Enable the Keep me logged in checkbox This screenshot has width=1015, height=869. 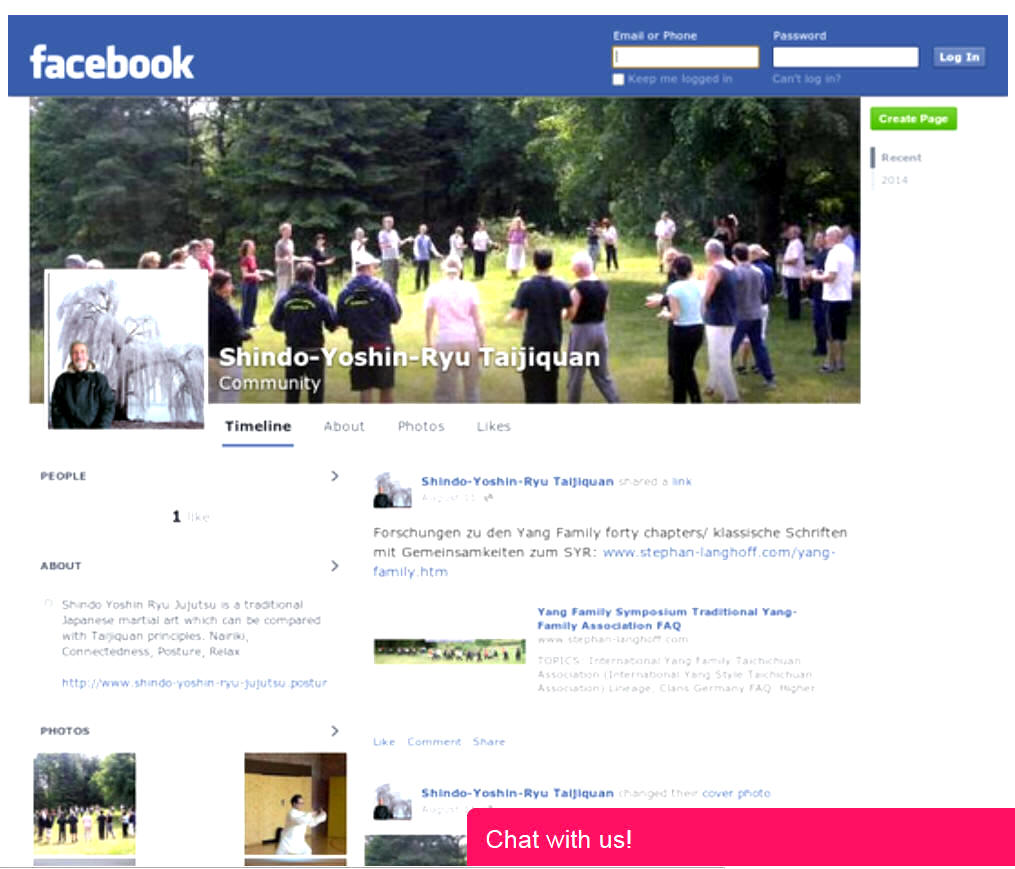click(x=618, y=79)
